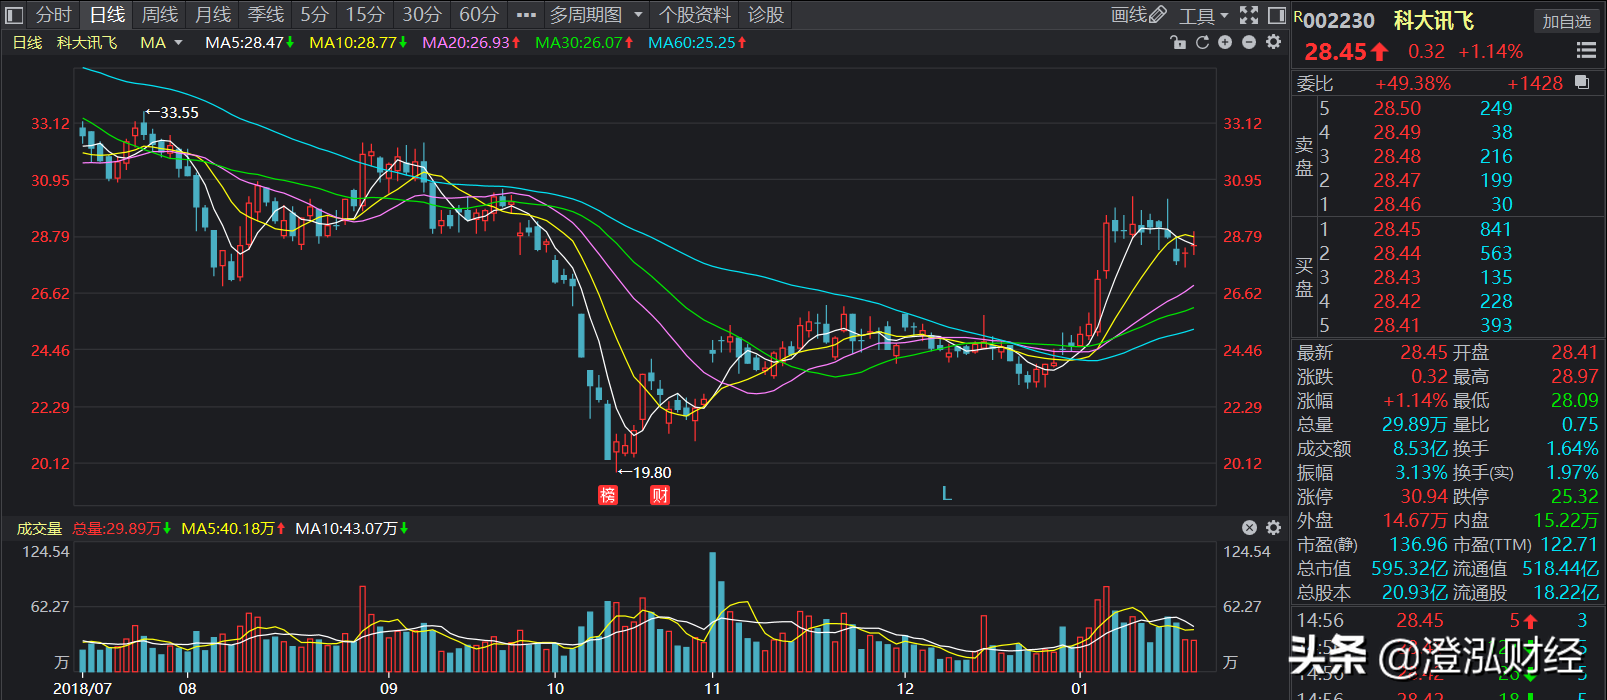Click 加自选 to add to watchlist
This screenshot has width=1607, height=700.
pos(1566,21)
